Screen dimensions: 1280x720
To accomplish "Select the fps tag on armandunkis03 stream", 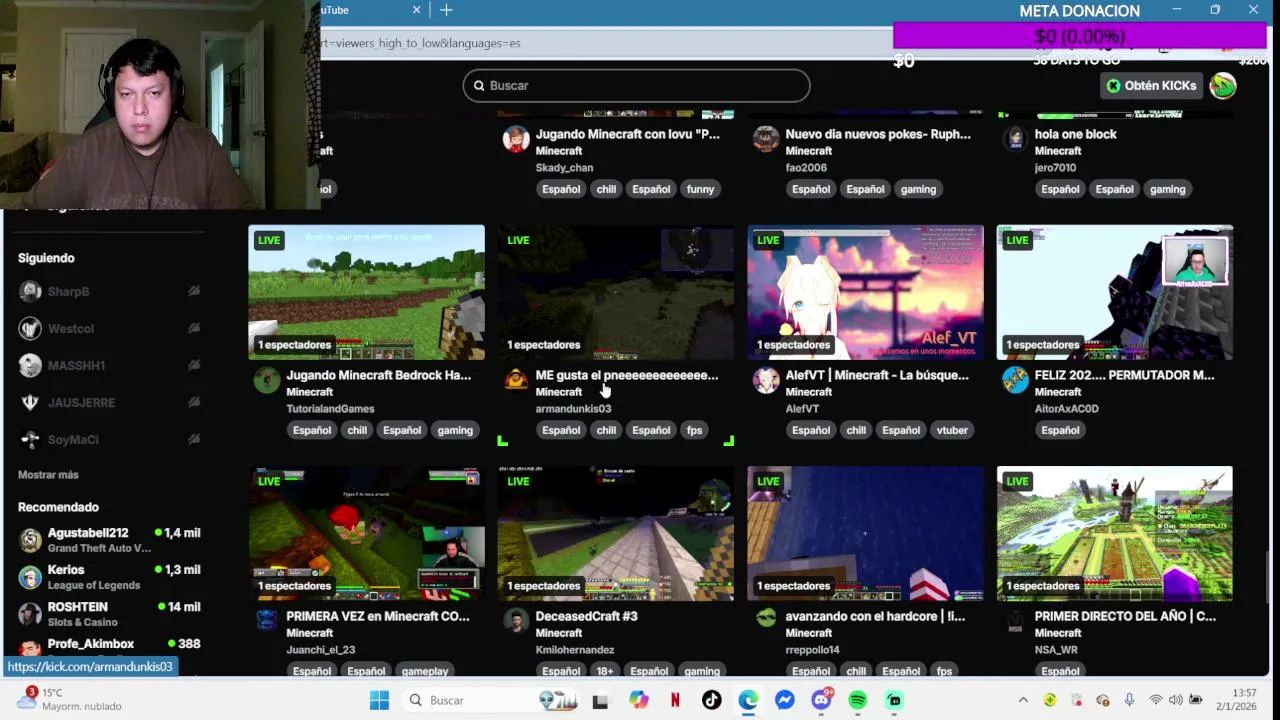I will point(694,430).
